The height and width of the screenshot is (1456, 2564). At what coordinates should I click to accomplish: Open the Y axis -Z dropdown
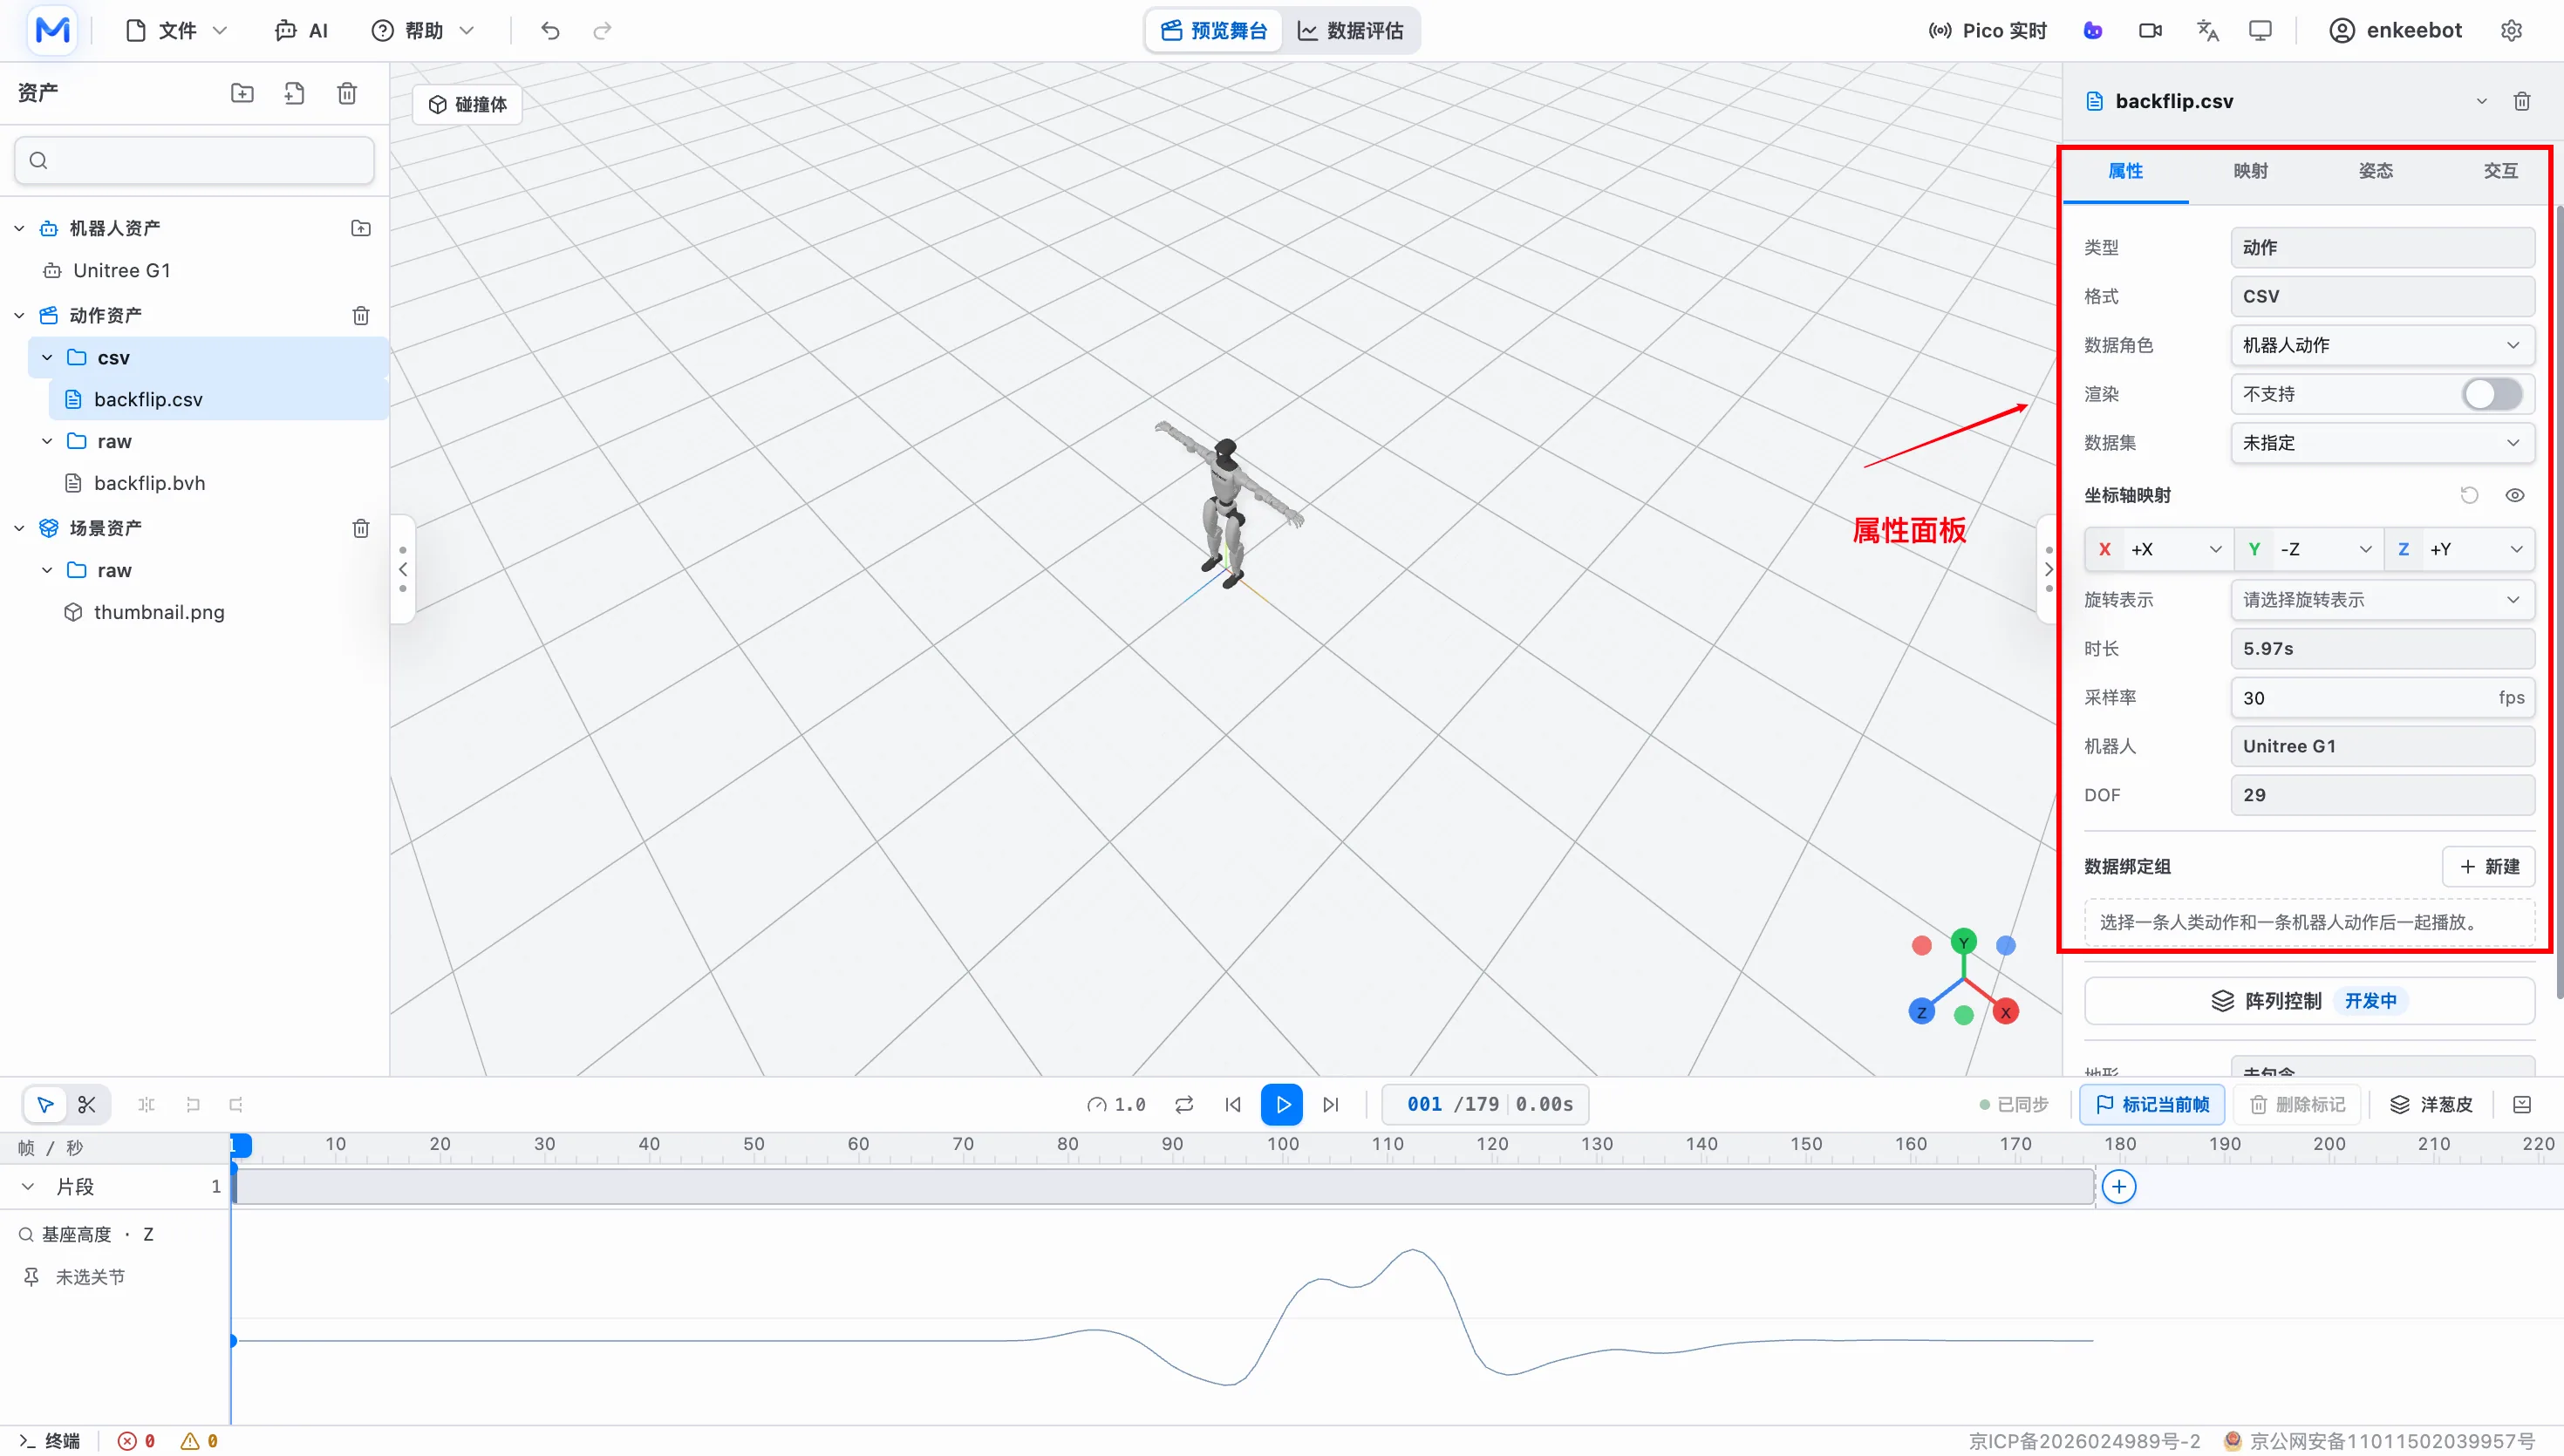click(2309, 549)
